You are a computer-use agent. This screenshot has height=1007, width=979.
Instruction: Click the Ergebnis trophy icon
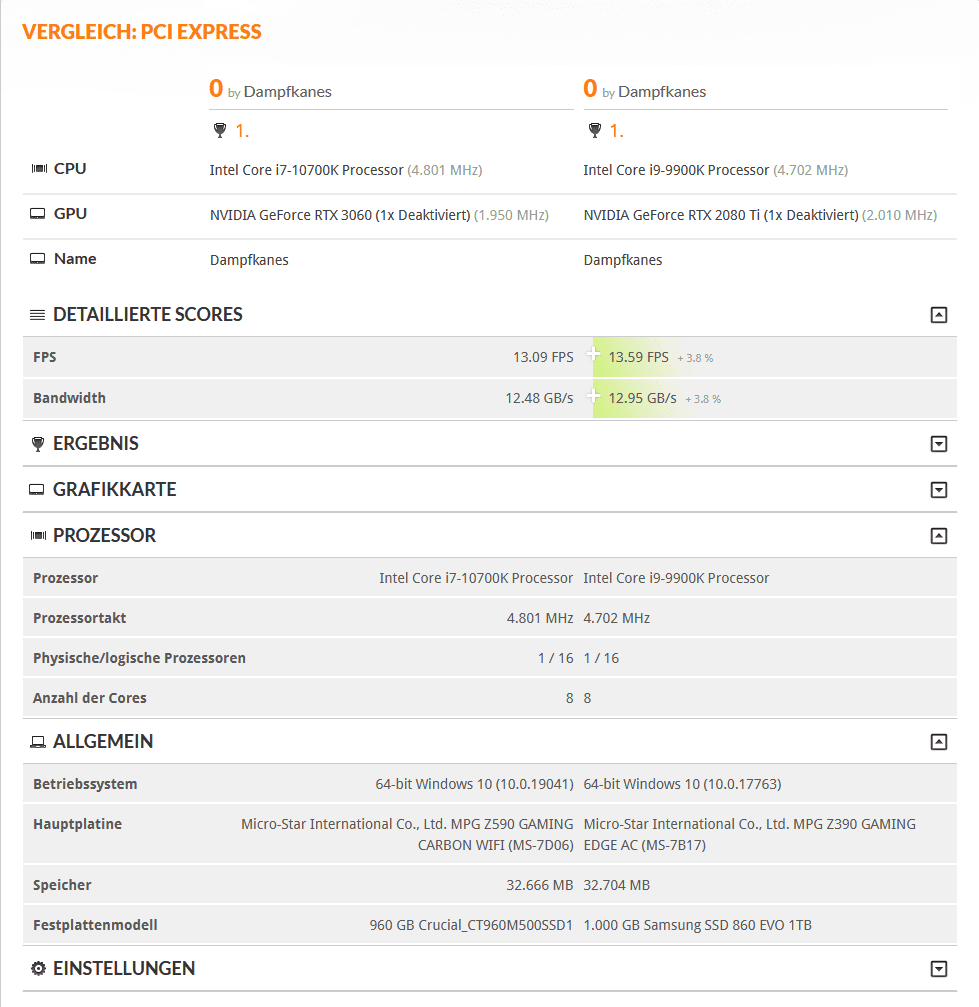pos(38,444)
